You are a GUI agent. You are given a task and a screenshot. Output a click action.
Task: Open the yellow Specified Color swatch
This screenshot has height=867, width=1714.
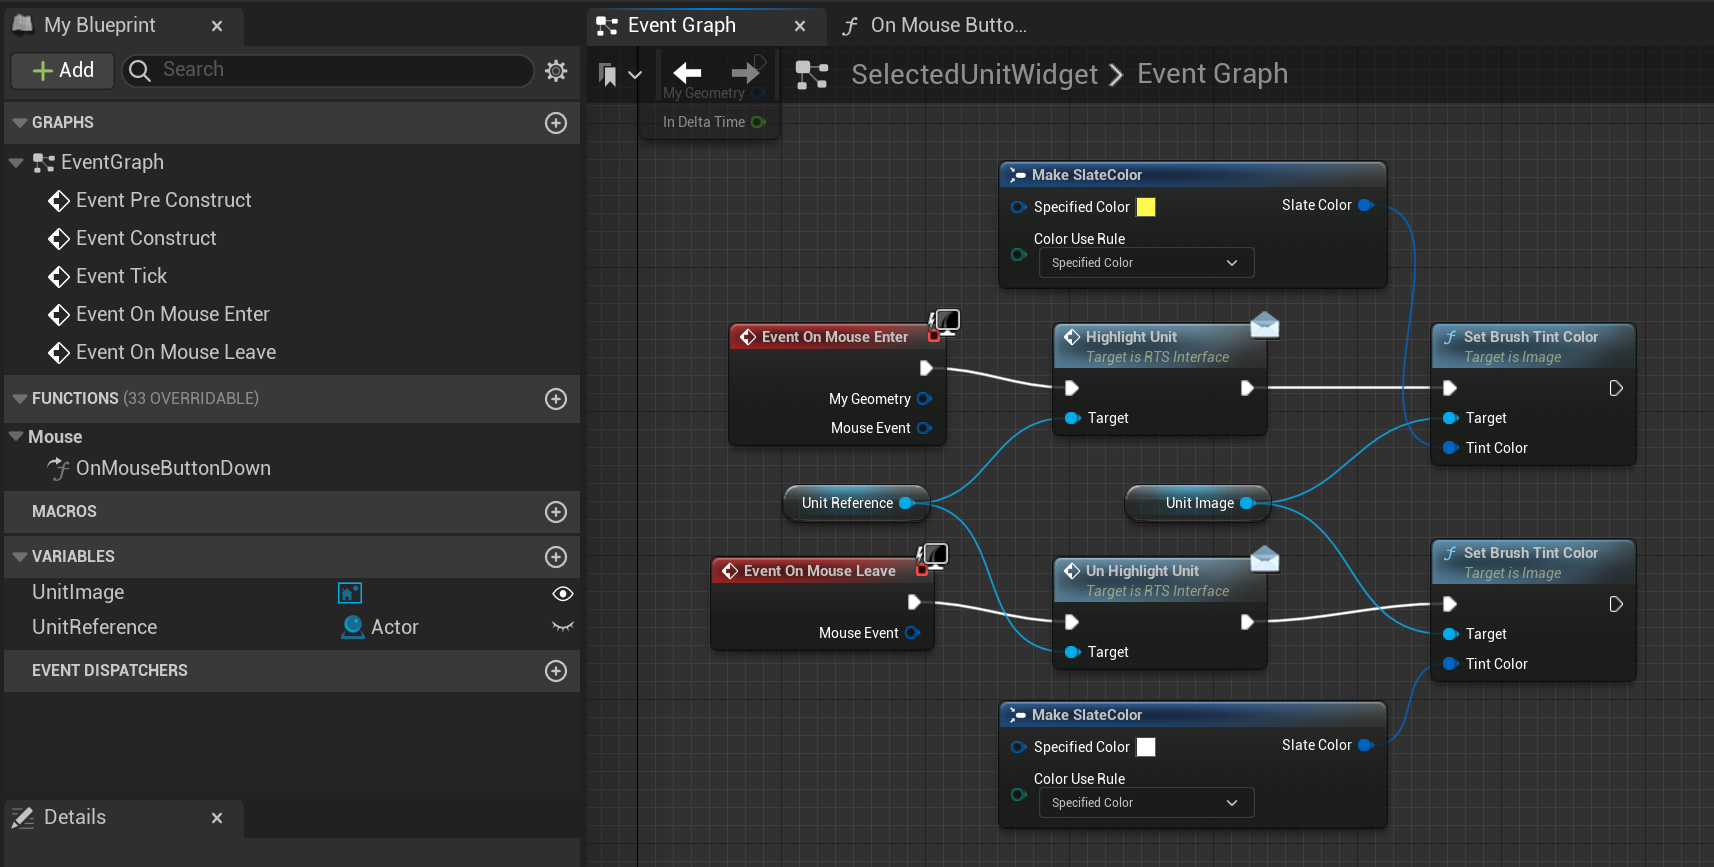1146,207
